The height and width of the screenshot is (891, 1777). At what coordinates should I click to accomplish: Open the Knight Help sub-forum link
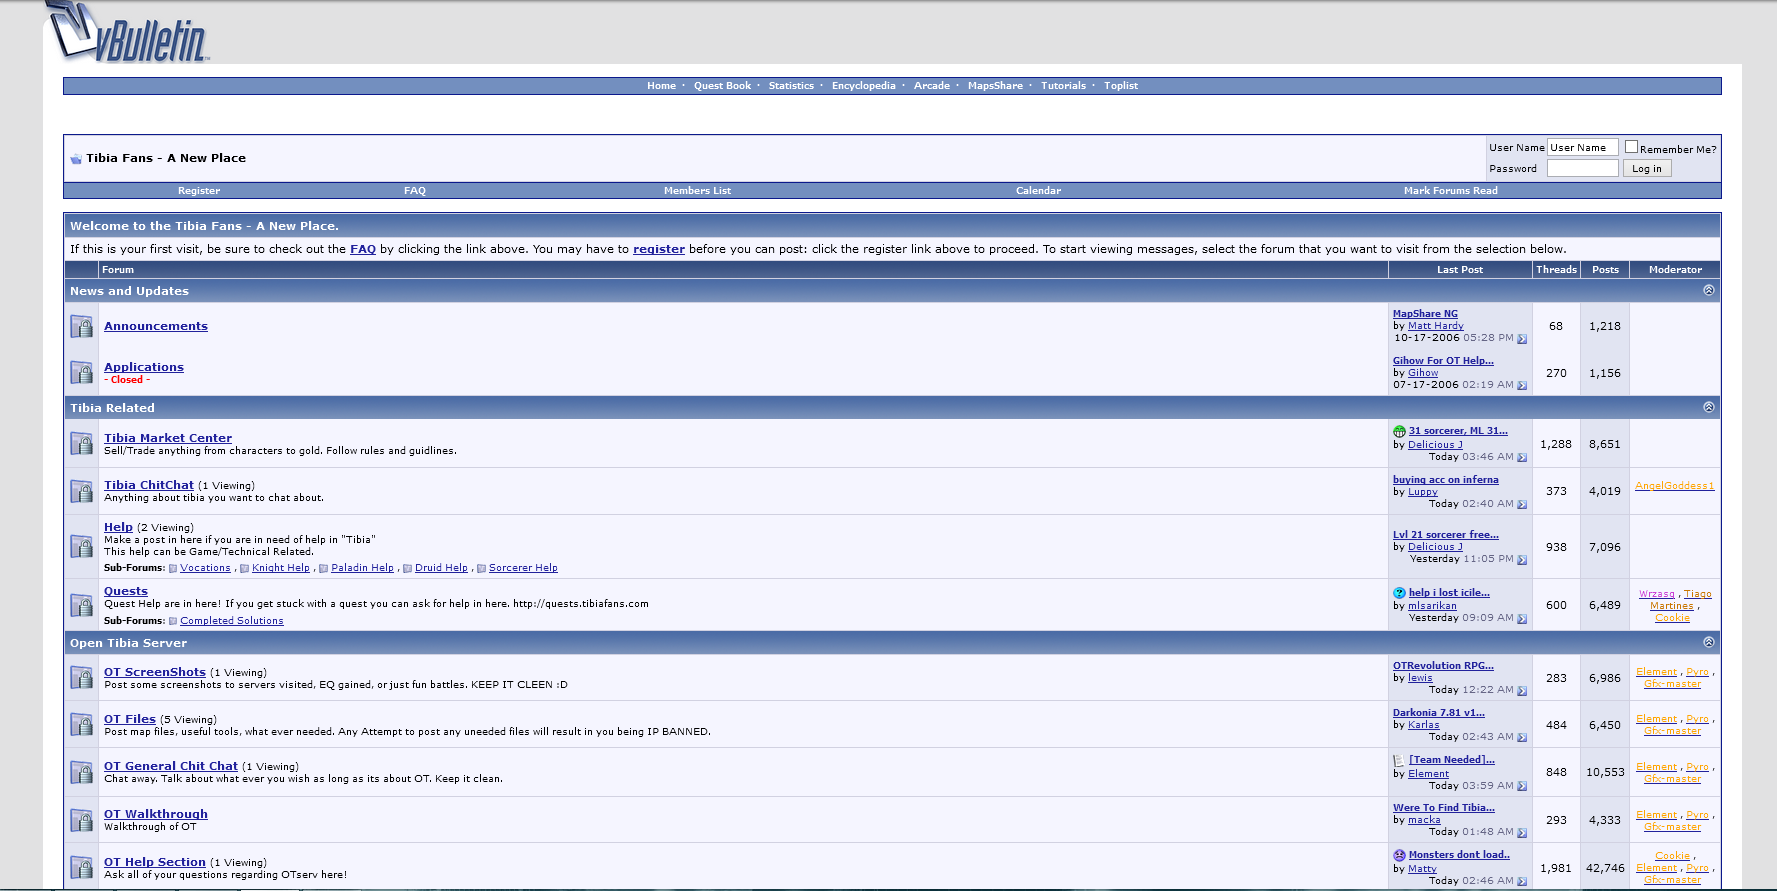point(281,568)
